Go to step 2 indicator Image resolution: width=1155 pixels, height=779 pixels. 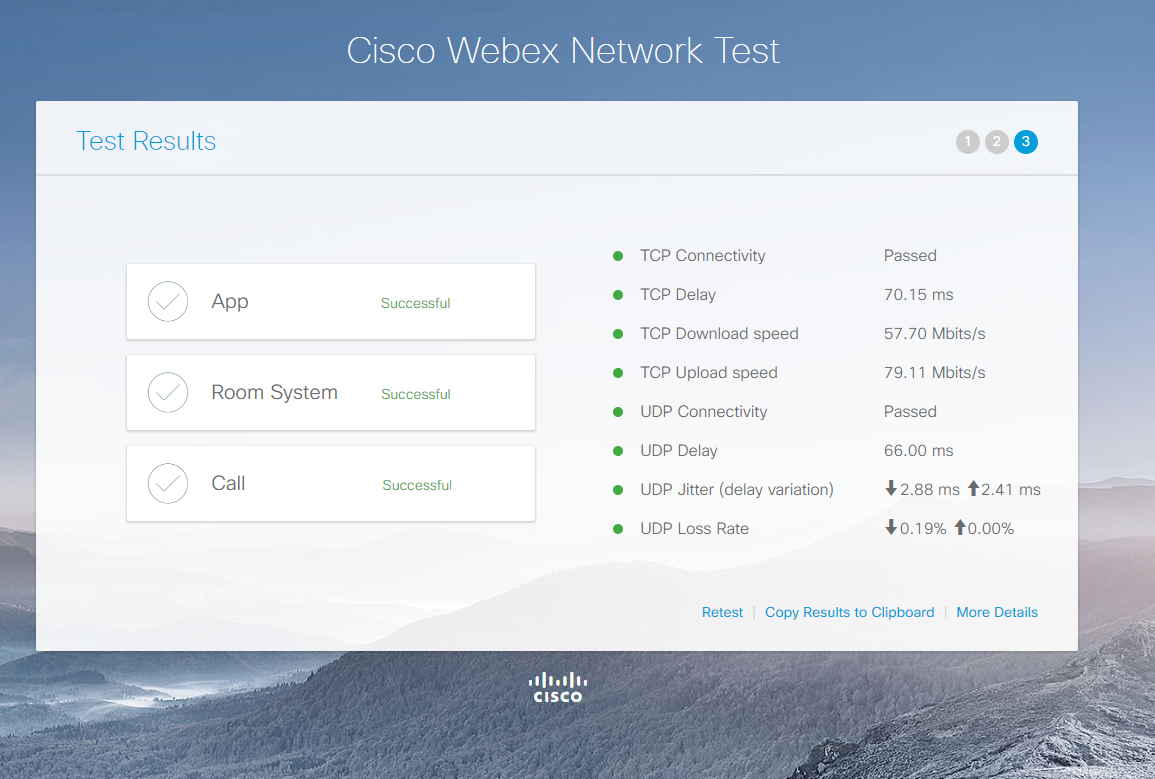pos(997,142)
